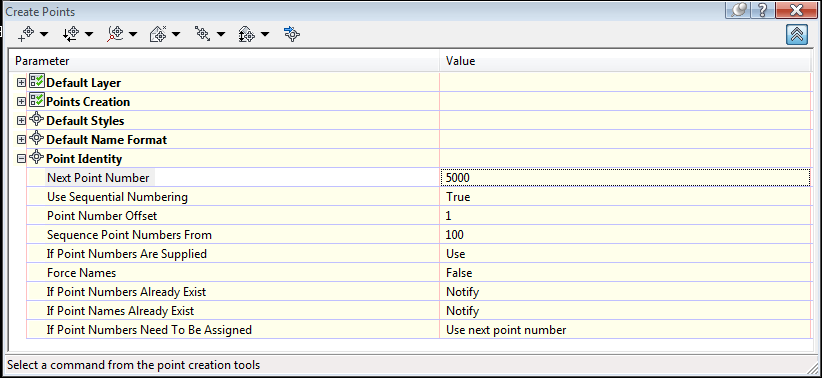Click the Create Points title bar text
Screen dimensions: 822x378
point(40,11)
